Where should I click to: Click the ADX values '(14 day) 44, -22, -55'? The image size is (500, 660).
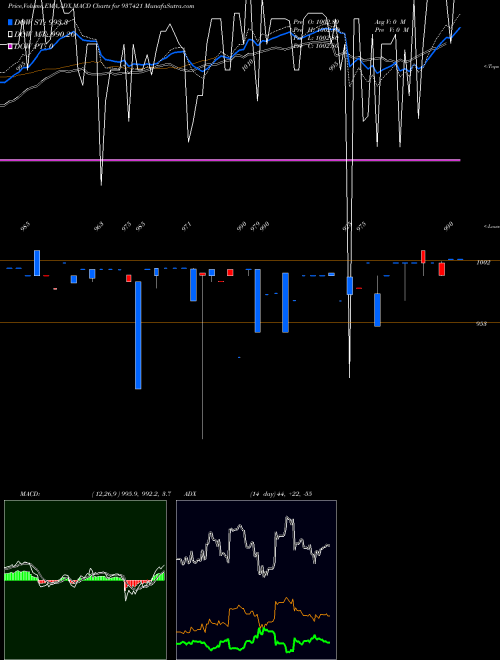coord(281,494)
